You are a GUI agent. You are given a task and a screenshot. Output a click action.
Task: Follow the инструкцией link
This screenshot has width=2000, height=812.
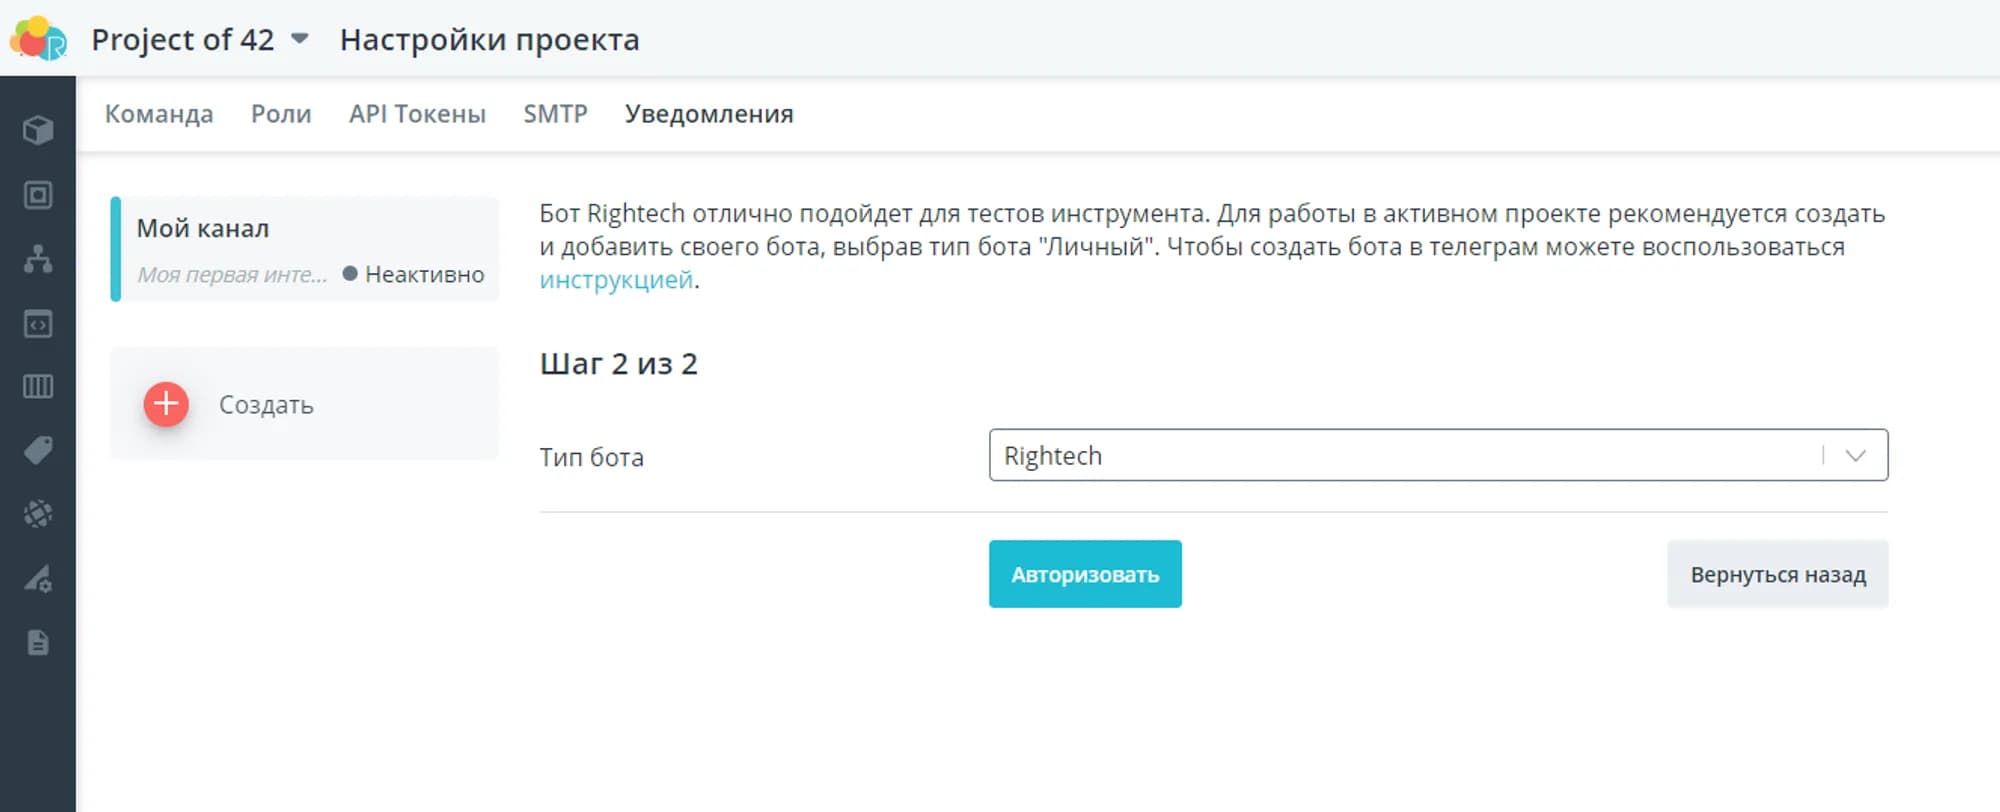[616, 280]
